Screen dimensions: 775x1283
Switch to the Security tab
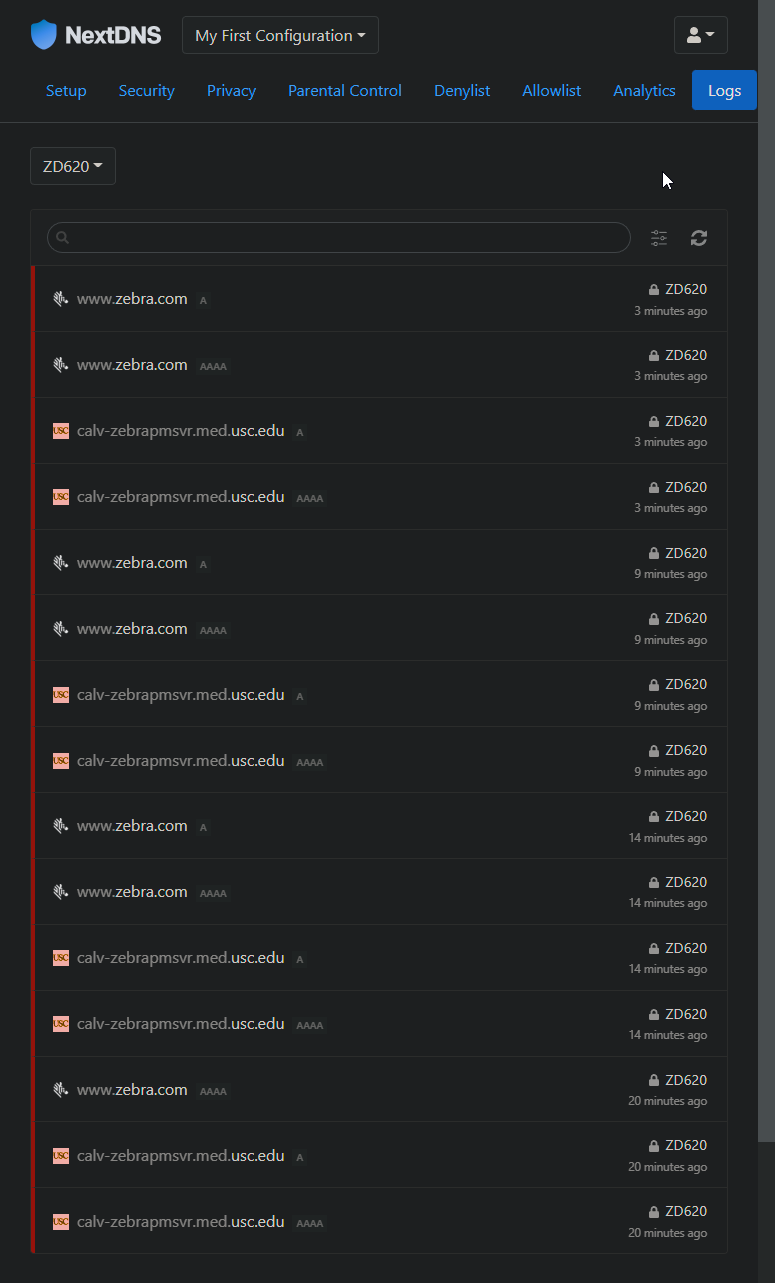[x=147, y=91]
